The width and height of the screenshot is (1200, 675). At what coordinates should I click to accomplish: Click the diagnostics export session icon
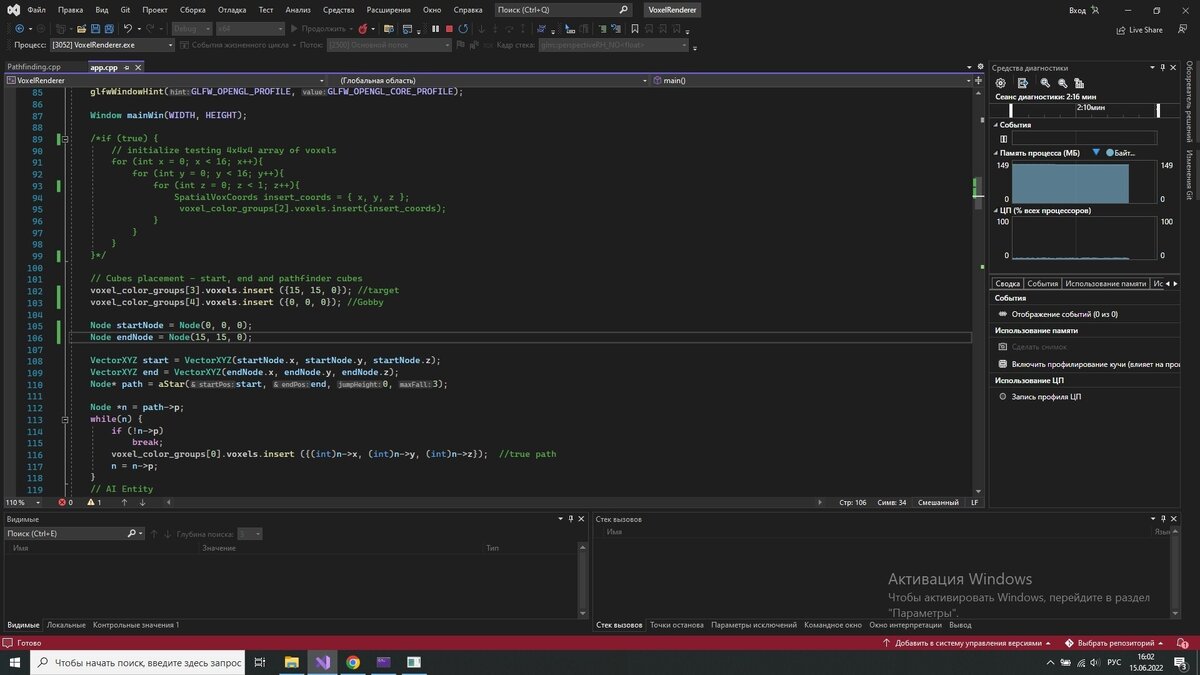coord(1023,83)
